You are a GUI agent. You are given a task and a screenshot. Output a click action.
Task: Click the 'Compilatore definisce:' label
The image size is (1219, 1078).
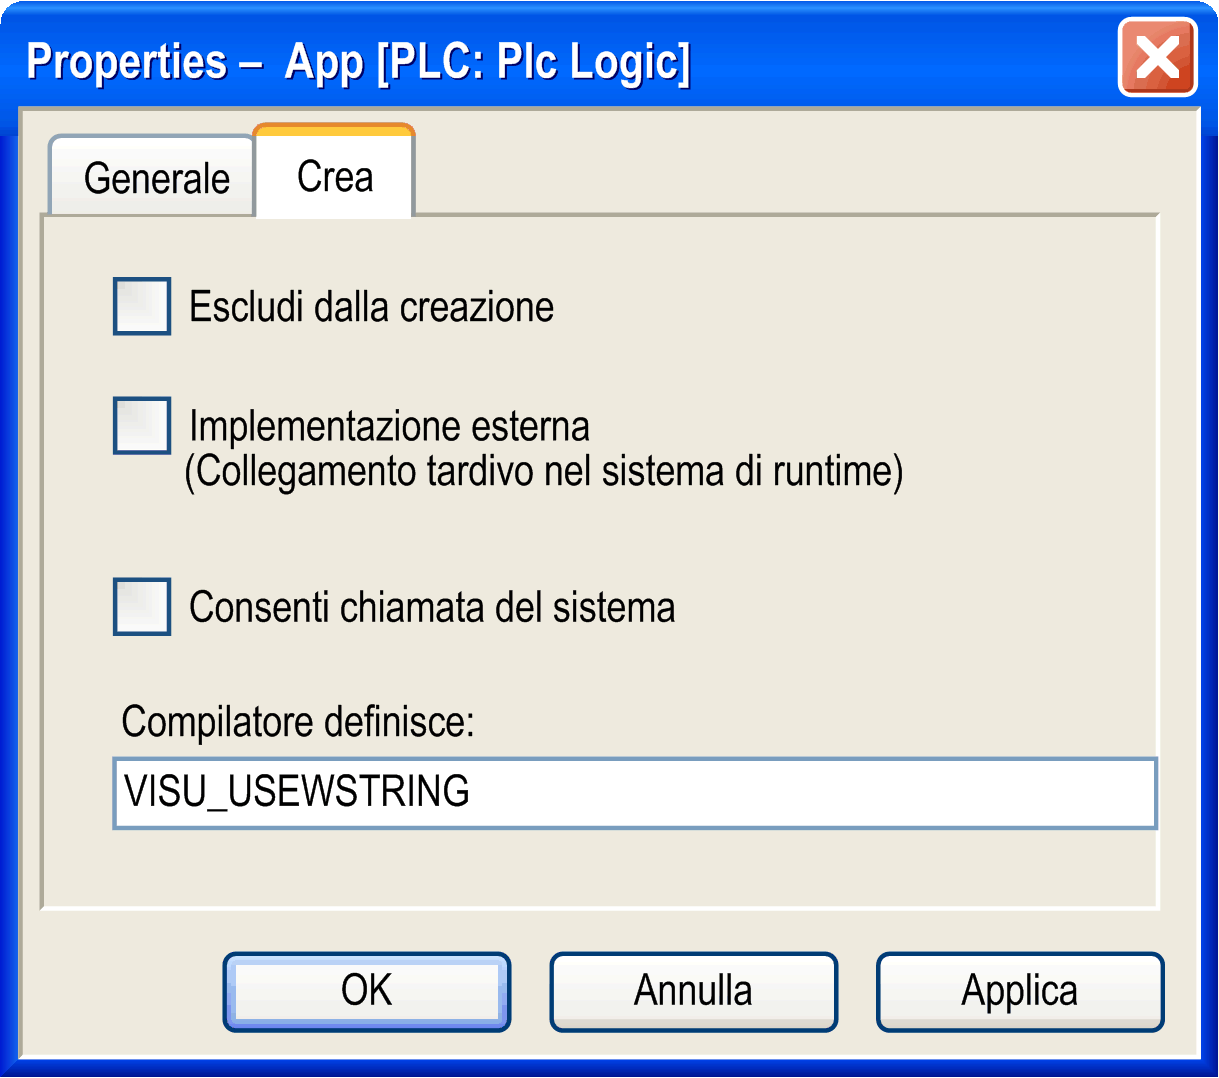pyautogui.click(x=297, y=721)
